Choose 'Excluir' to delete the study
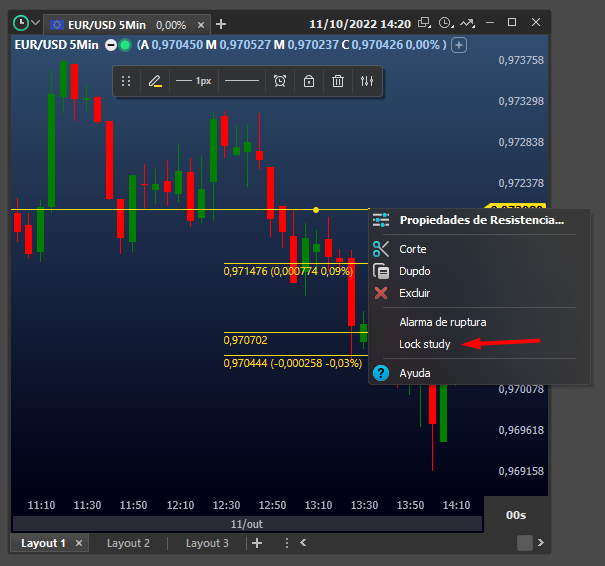The height and width of the screenshot is (566, 605). (x=414, y=293)
